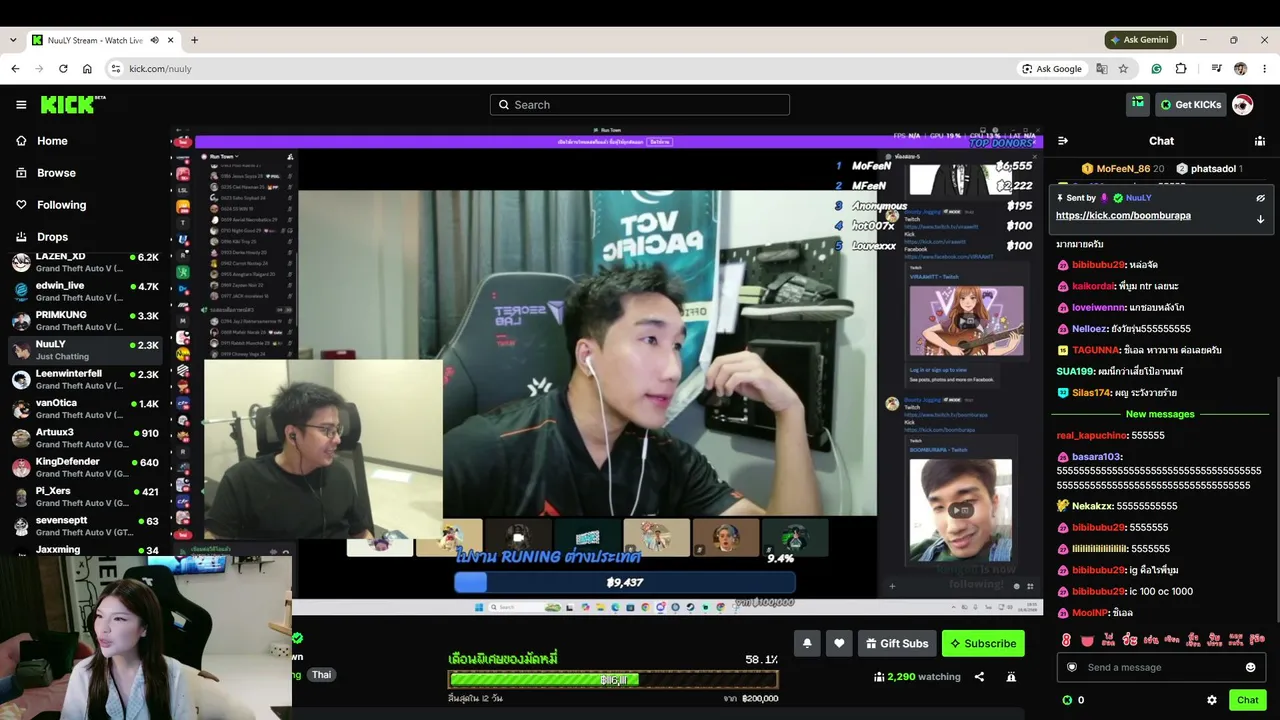Open the Kick user profile avatar menu

(1243, 105)
